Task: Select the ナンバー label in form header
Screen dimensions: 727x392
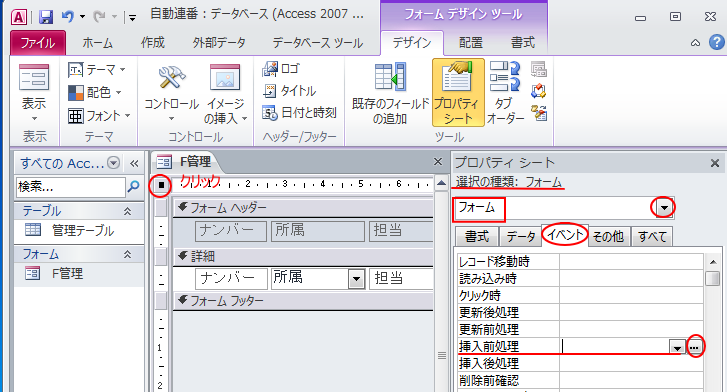Action: pyautogui.click(x=231, y=231)
